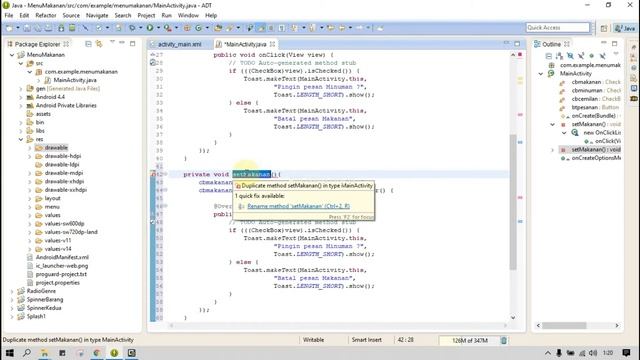Open the Android SDK Manager icon
640x360 pixels.
click(x=61, y=28)
